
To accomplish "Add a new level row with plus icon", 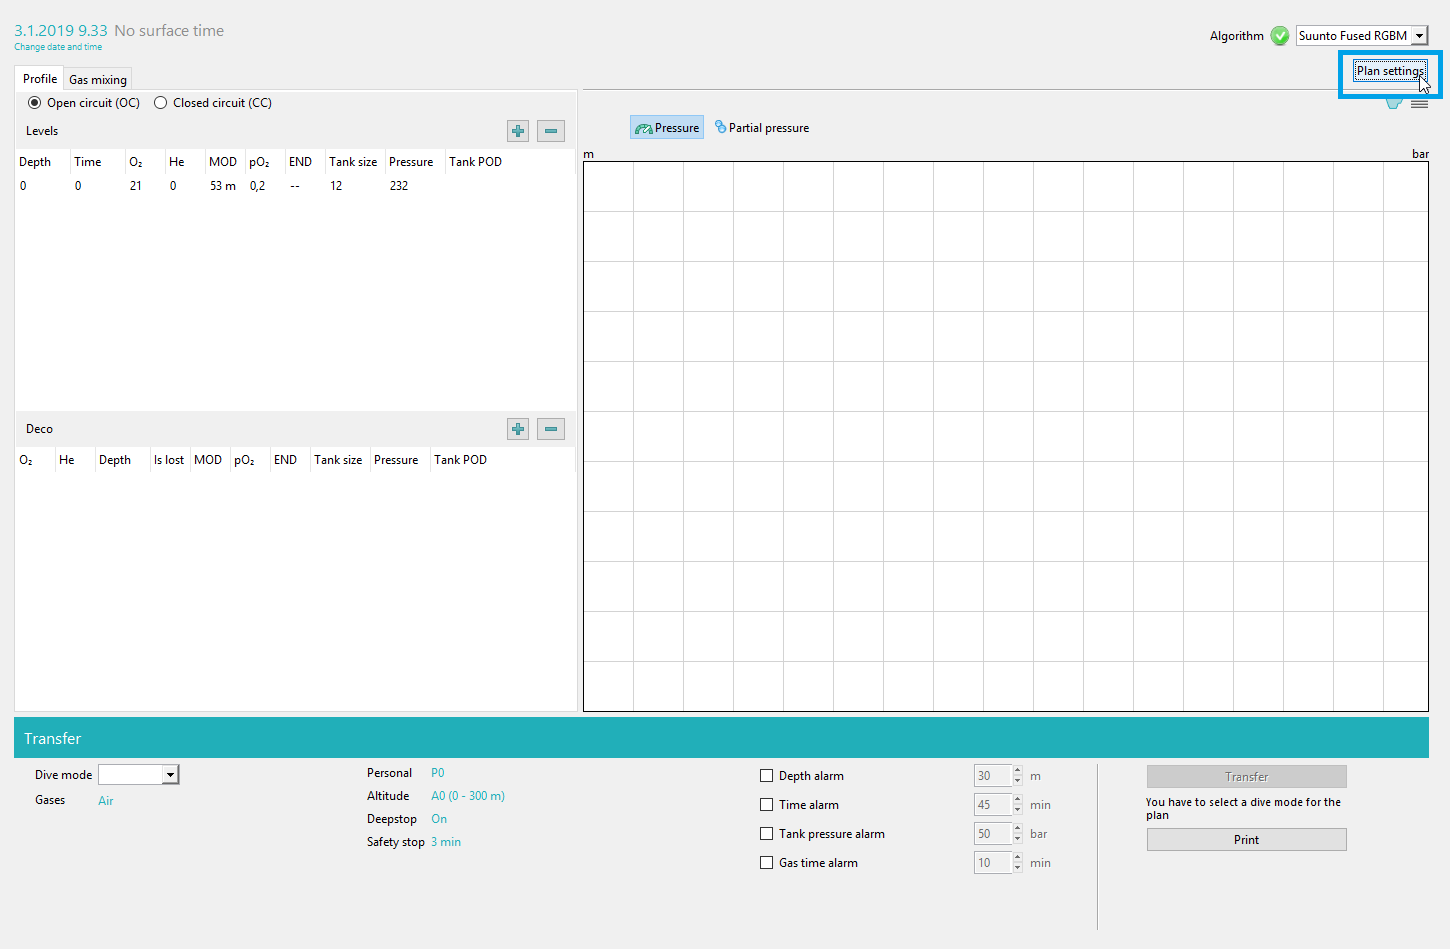I will (518, 131).
